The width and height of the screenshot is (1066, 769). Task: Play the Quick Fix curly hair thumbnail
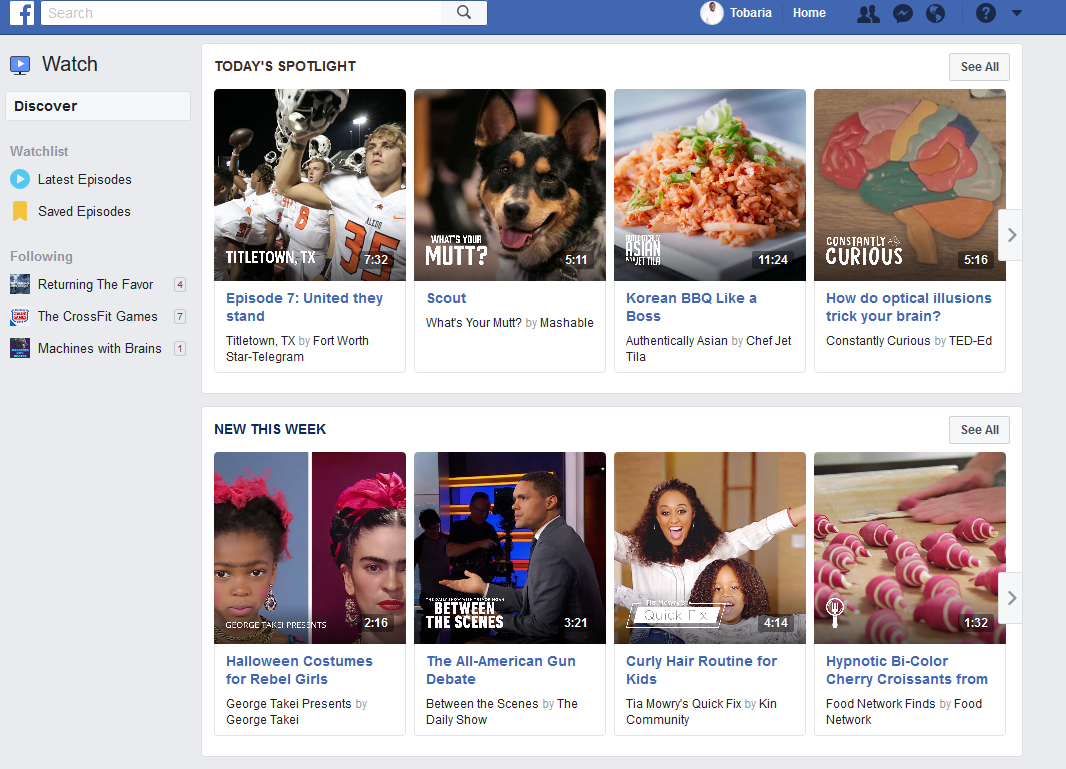710,548
